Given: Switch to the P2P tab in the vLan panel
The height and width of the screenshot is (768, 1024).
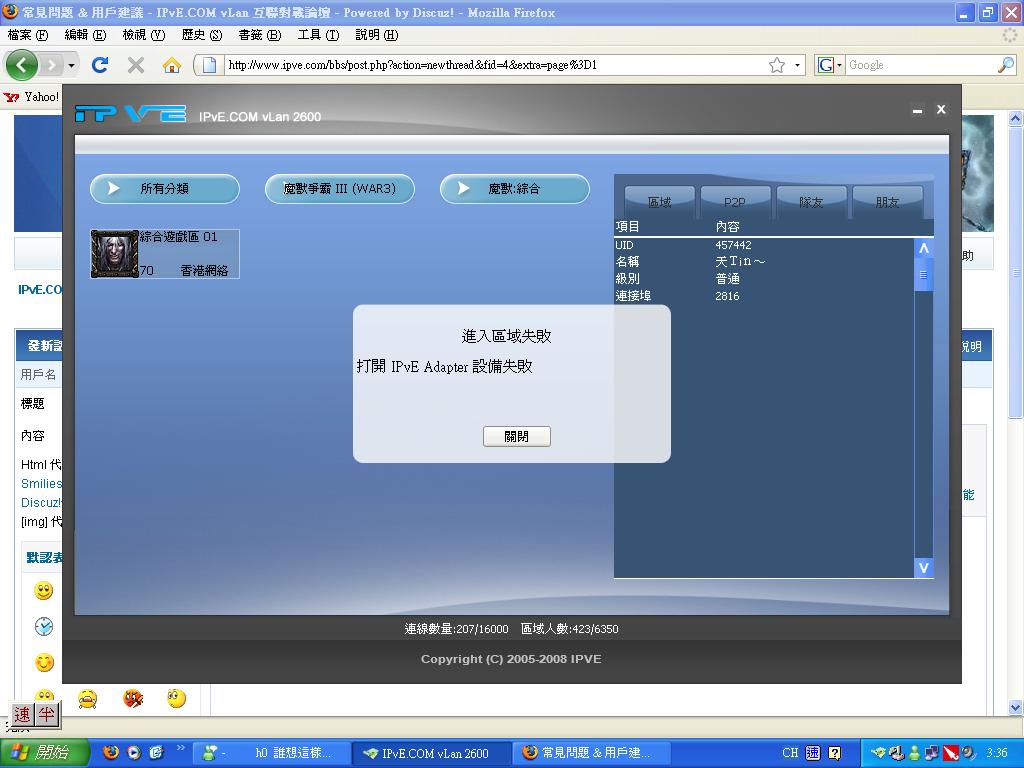Looking at the screenshot, I should [735, 200].
